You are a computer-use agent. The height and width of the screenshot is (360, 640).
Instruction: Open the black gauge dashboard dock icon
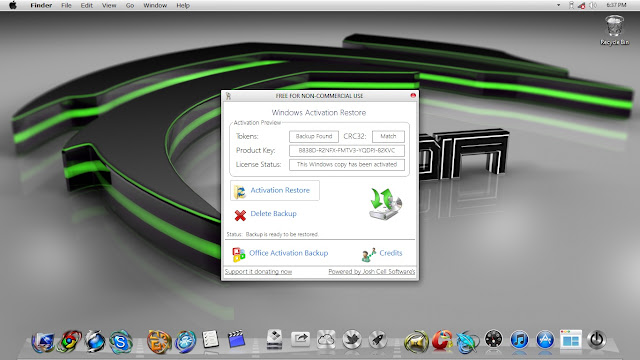coord(493,339)
